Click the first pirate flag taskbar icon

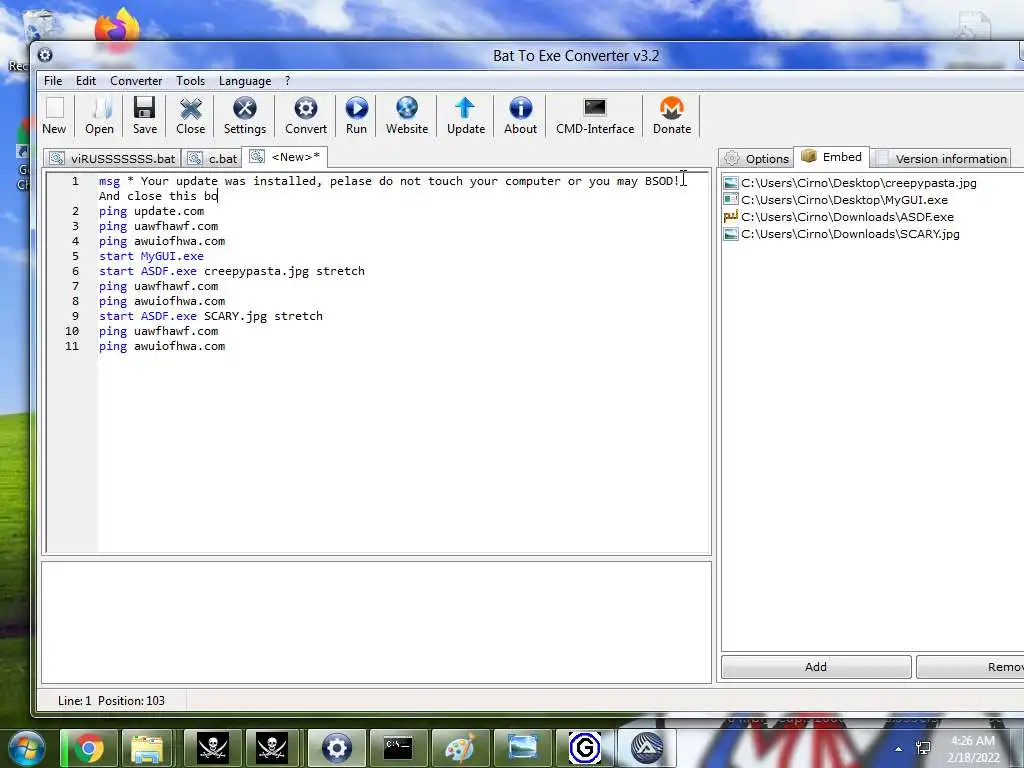[213, 747]
